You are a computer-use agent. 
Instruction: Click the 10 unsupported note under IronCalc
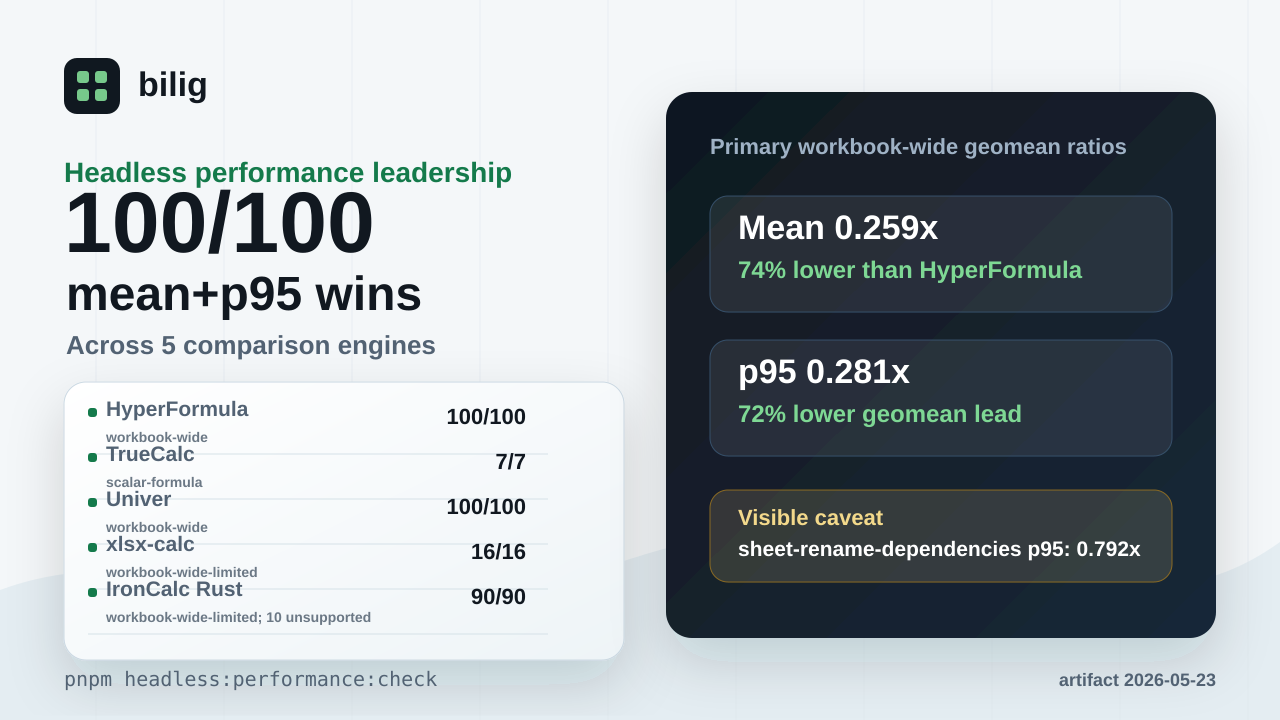coord(318,617)
